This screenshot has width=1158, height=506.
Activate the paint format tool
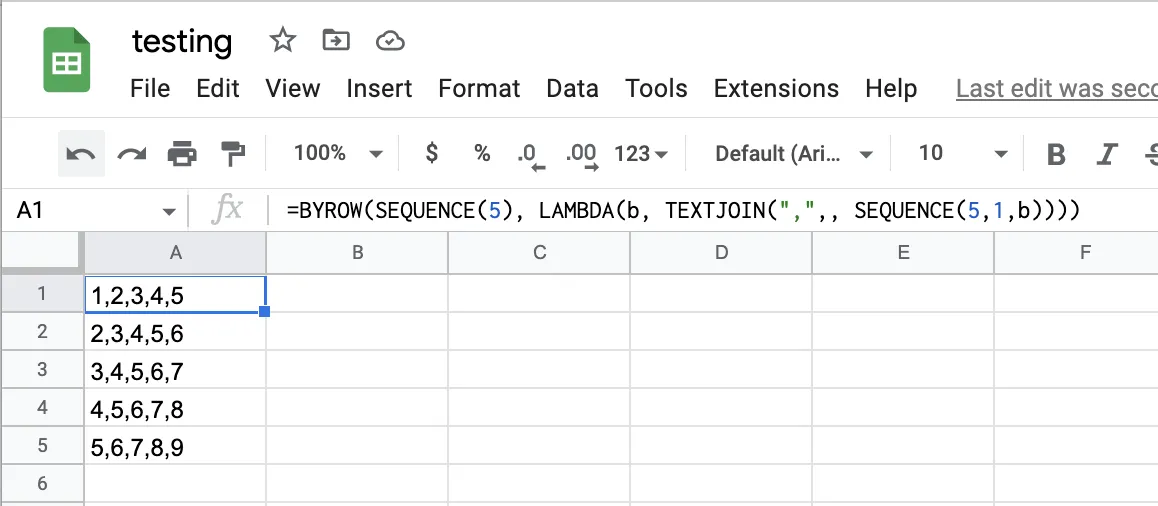coord(233,154)
